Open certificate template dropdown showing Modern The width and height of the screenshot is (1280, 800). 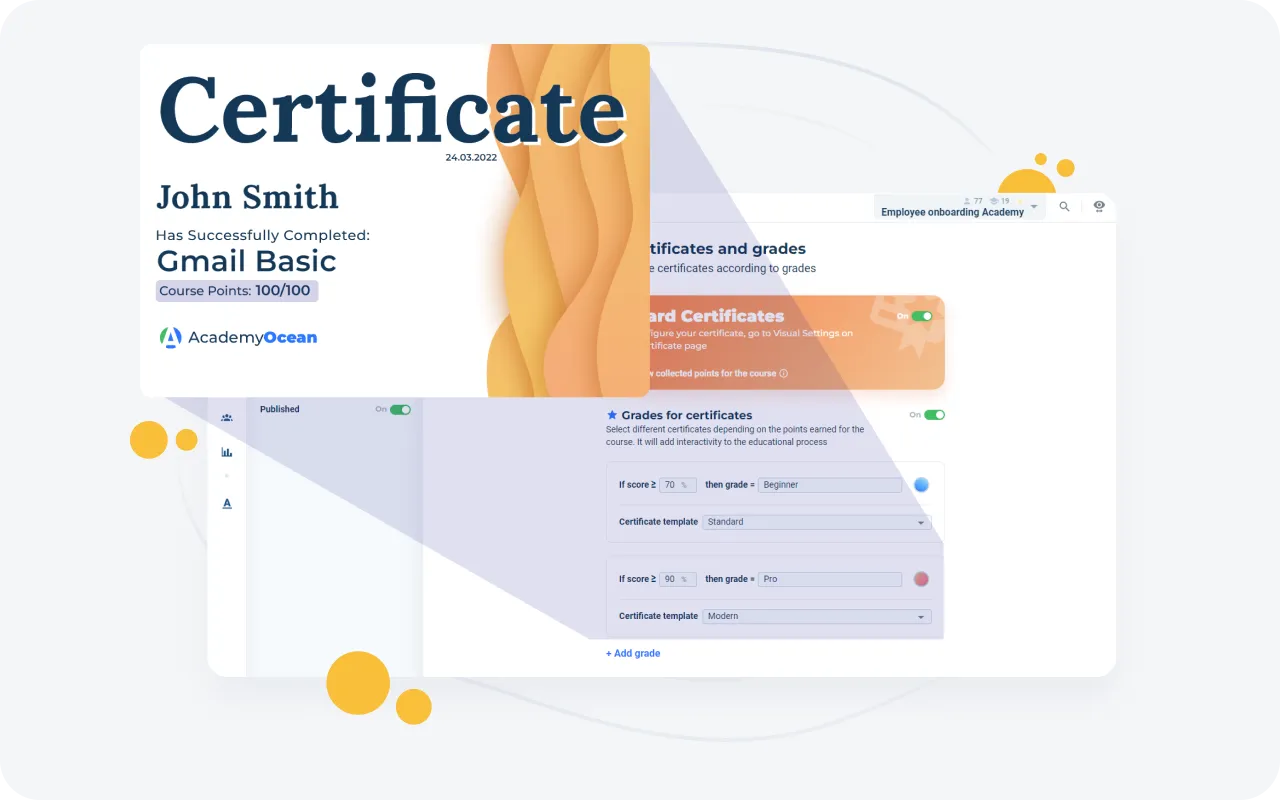pos(816,616)
